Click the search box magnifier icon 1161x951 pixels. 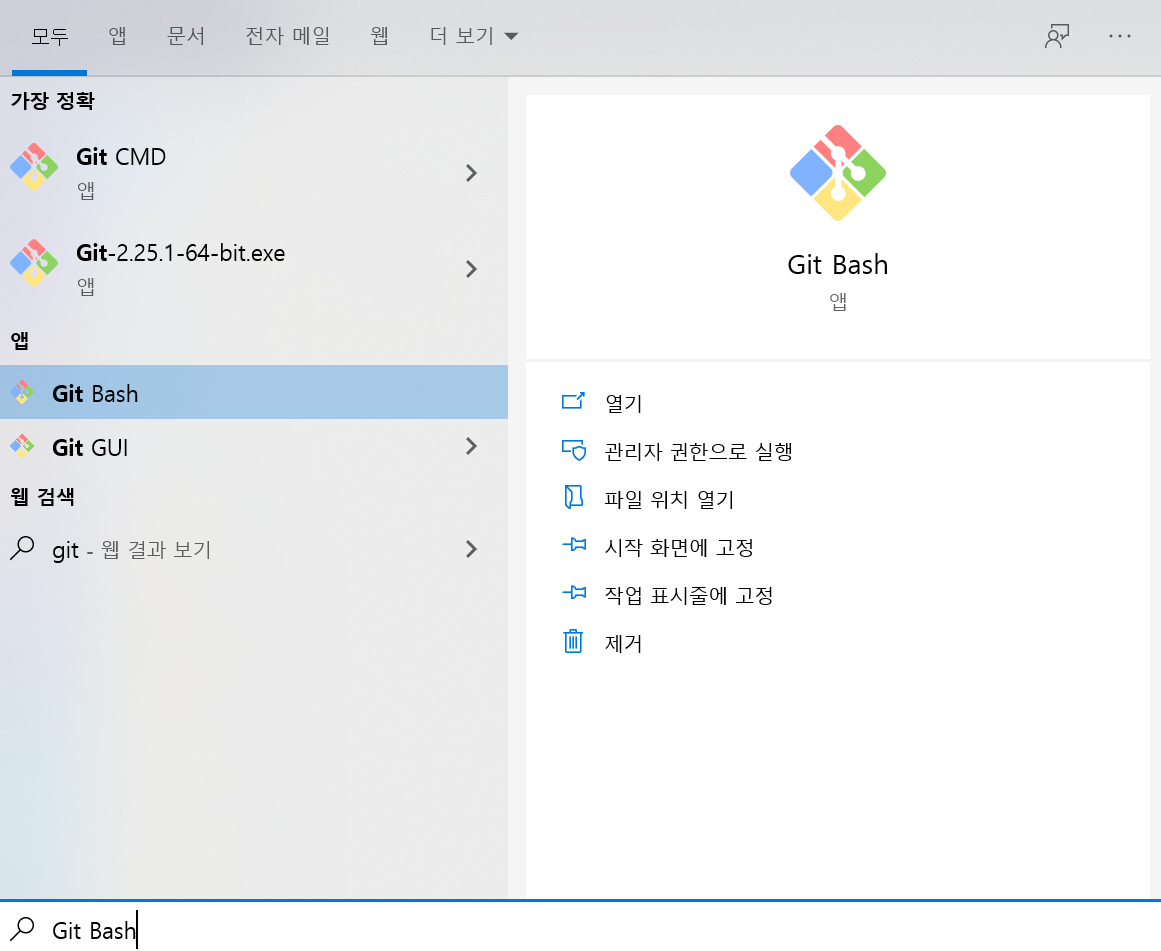22,928
